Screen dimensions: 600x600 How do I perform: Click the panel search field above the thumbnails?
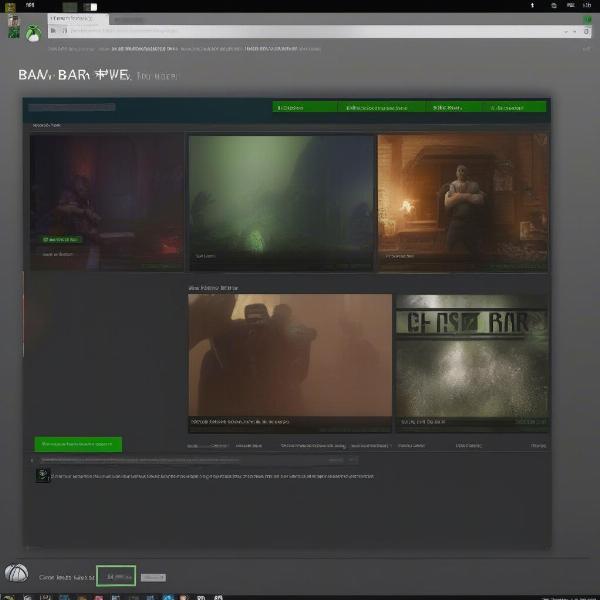(72, 107)
